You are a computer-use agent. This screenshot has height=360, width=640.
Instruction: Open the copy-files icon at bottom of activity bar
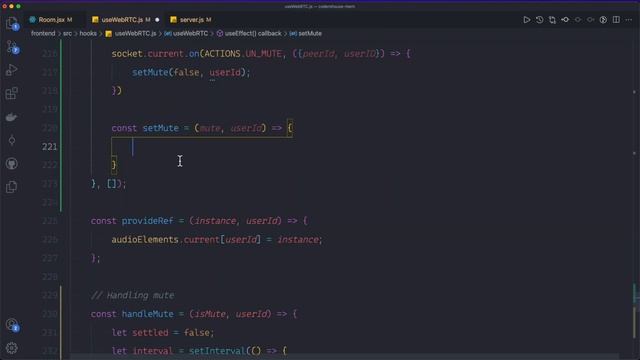(12, 187)
